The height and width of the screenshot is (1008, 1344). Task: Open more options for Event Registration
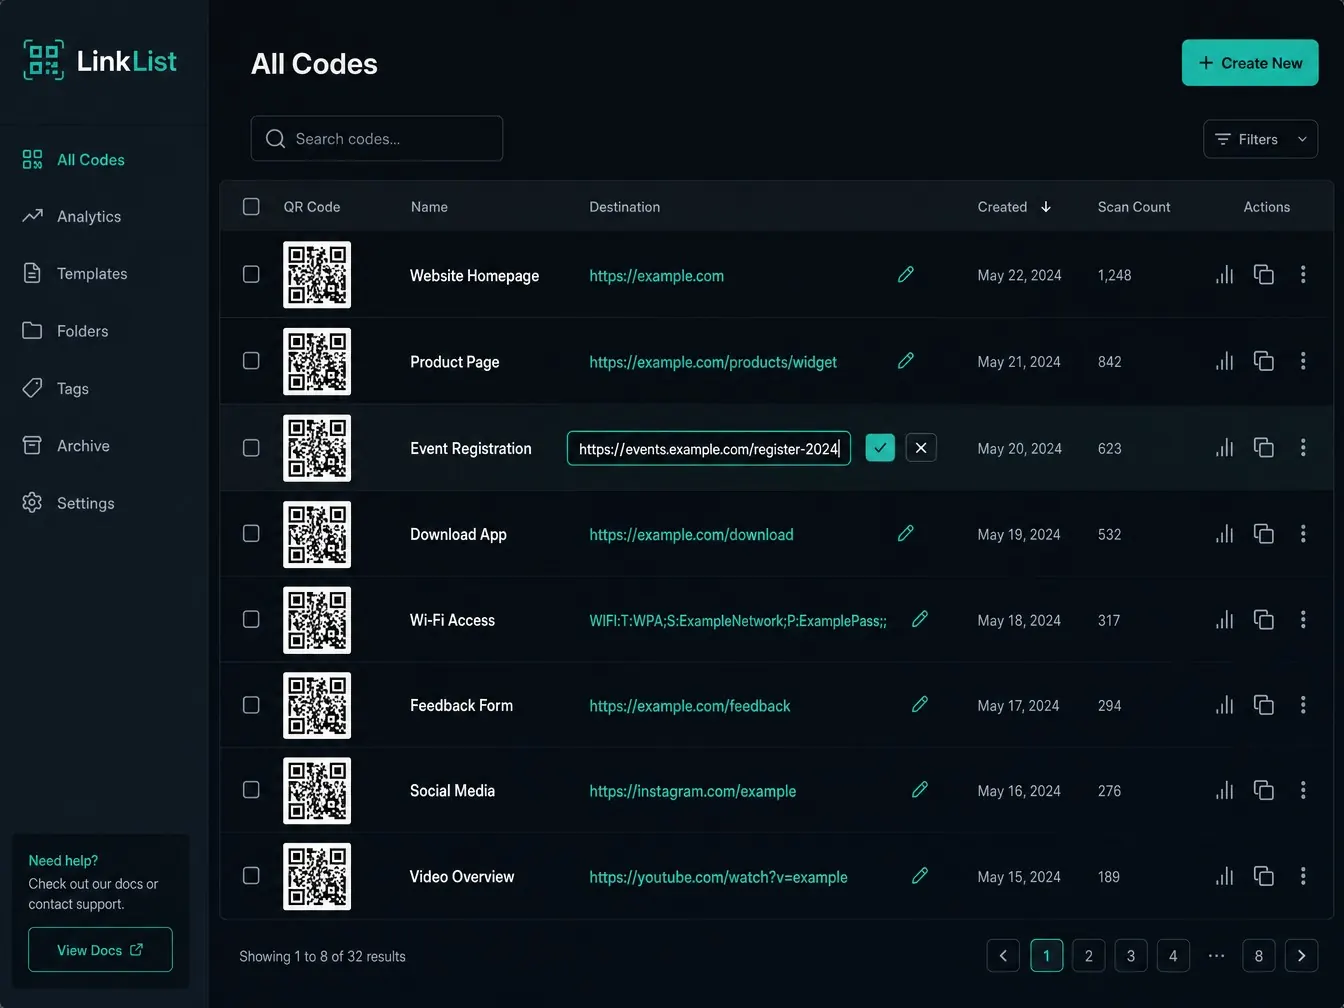coord(1303,447)
